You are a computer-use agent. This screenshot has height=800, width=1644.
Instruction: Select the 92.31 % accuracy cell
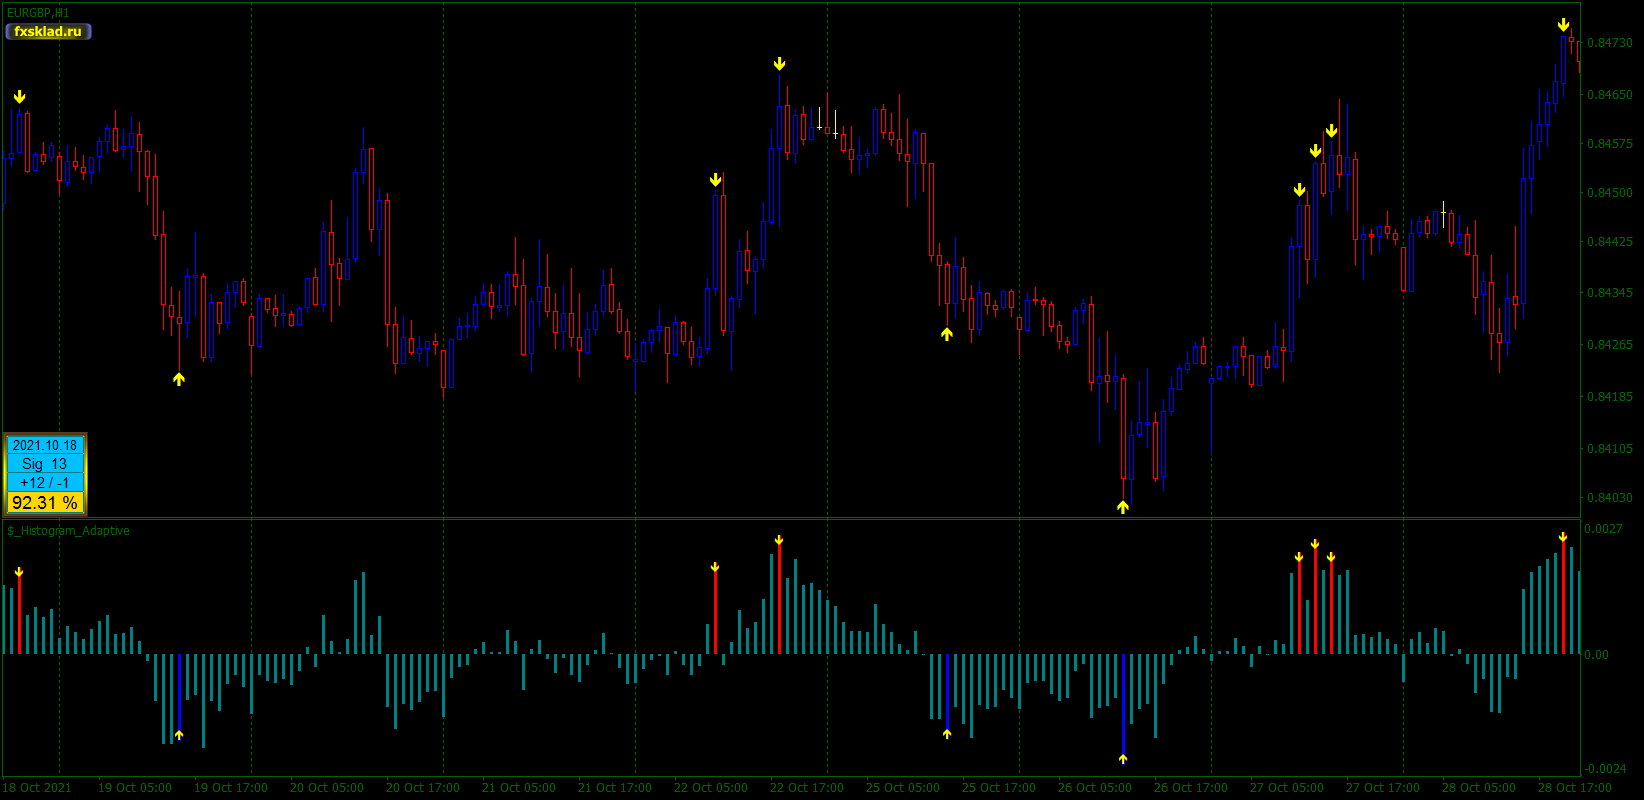tap(45, 502)
